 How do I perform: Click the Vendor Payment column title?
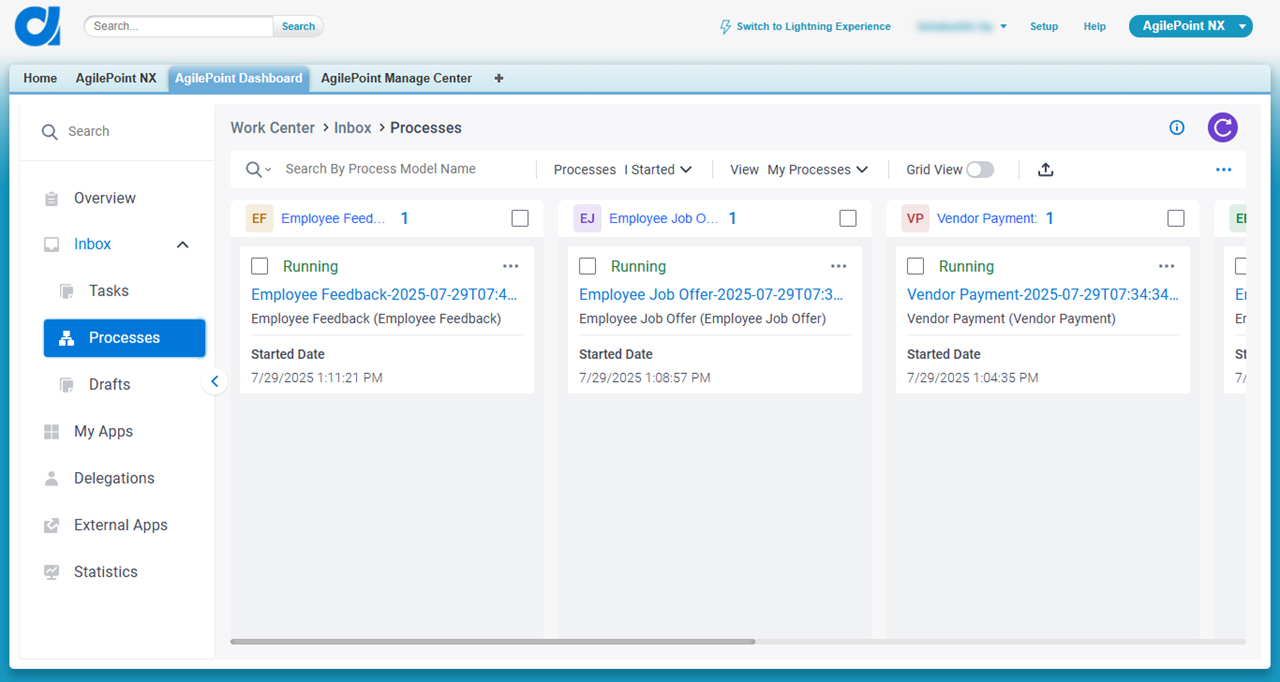[987, 218]
